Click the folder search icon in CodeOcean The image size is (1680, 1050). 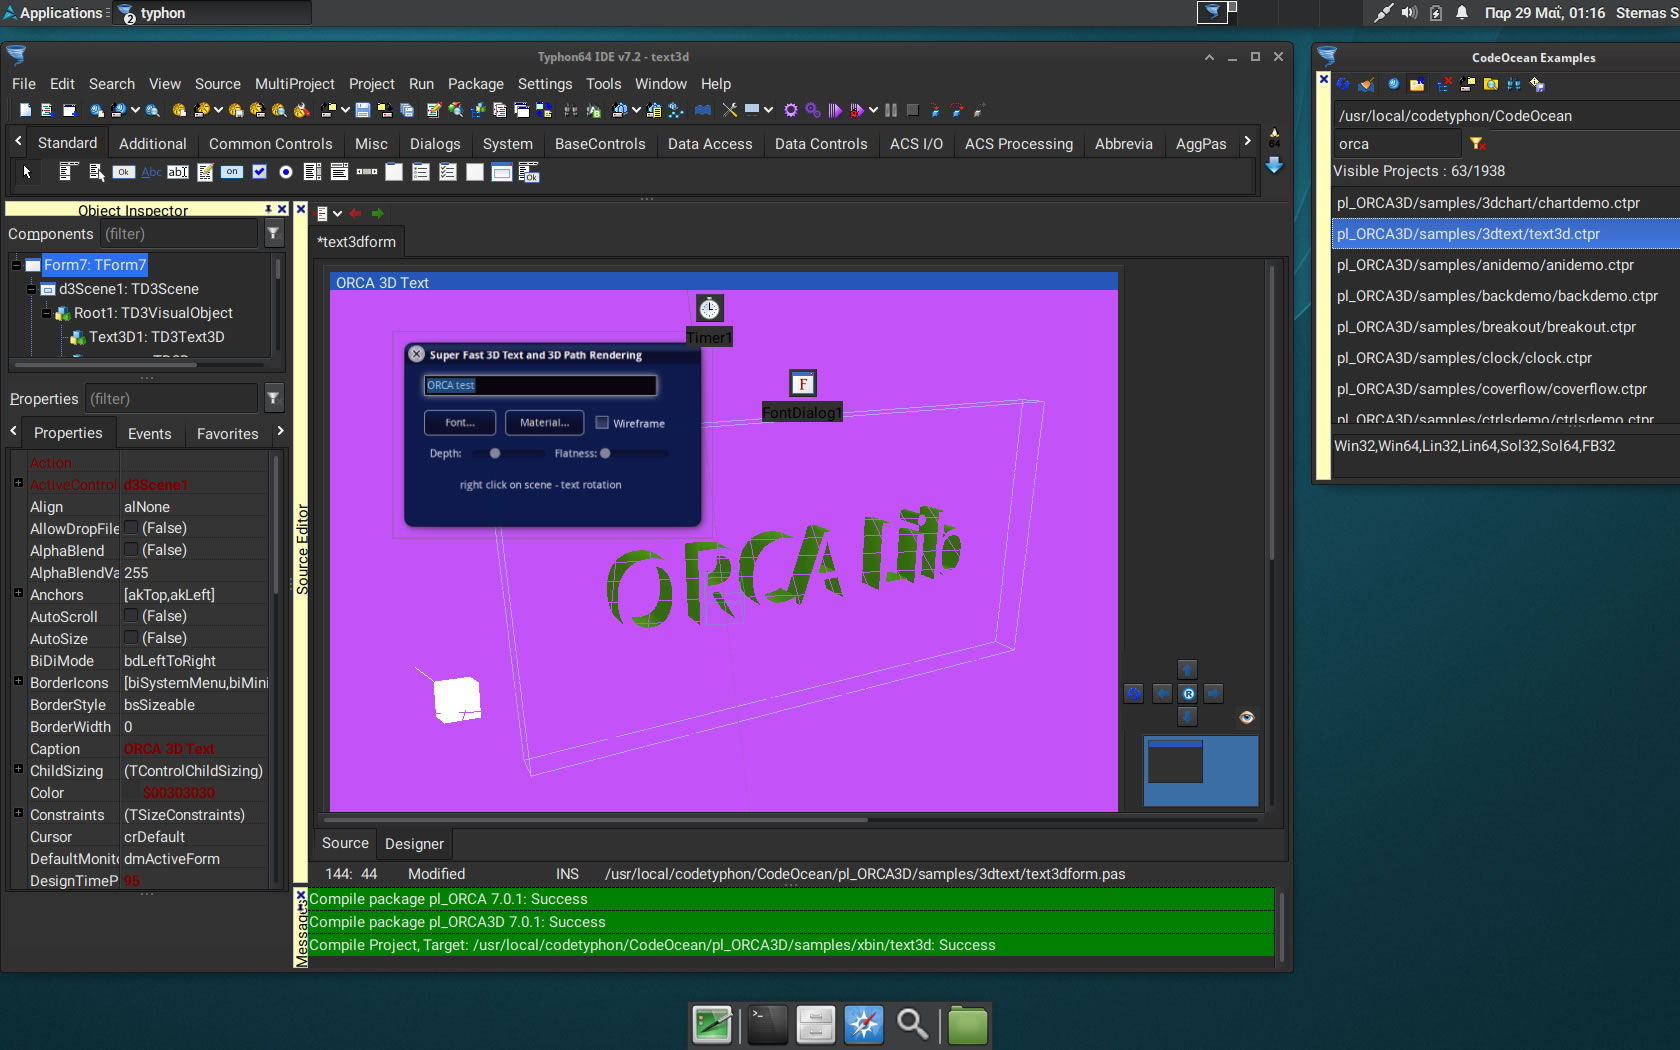click(x=1491, y=84)
